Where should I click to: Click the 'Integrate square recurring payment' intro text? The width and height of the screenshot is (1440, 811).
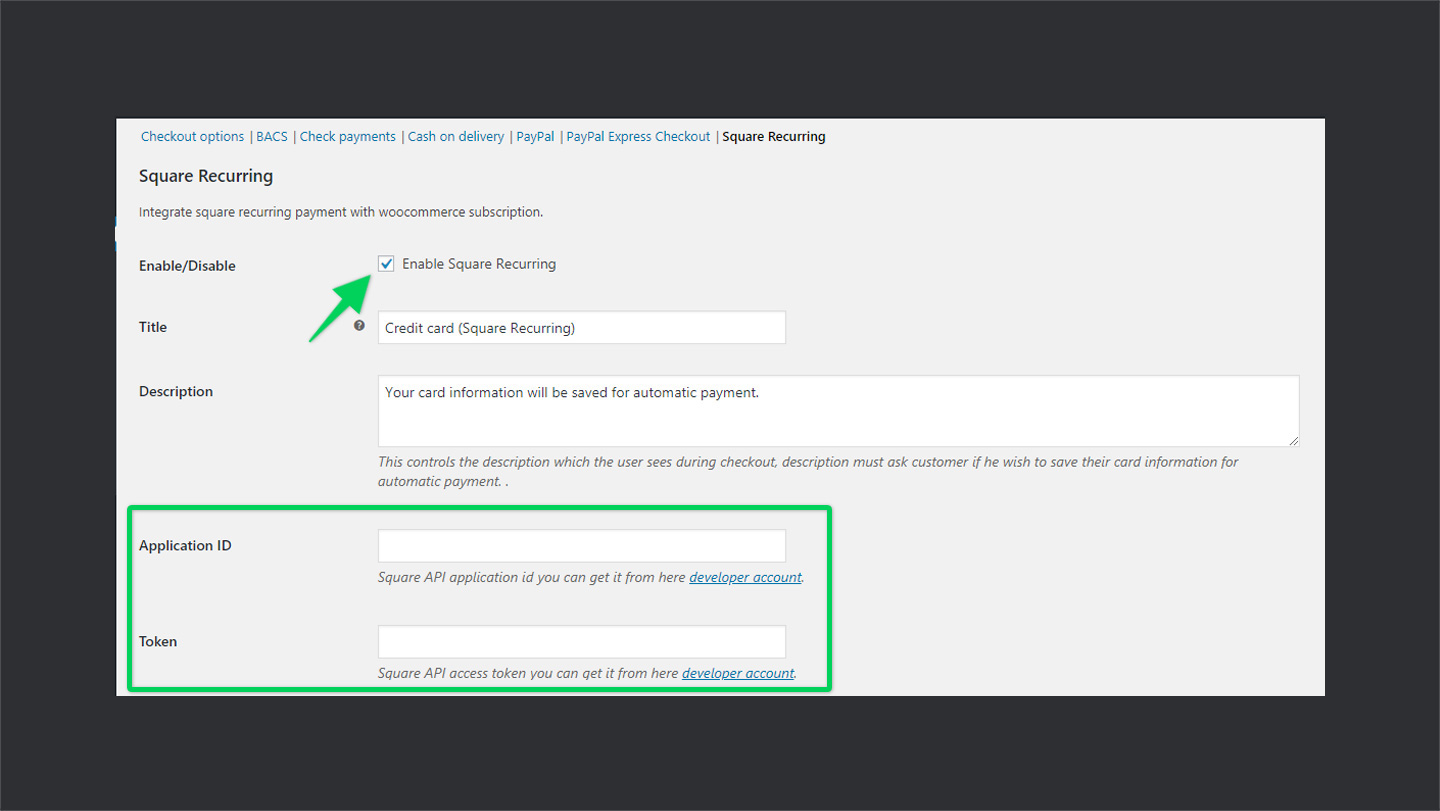click(341, 212)
